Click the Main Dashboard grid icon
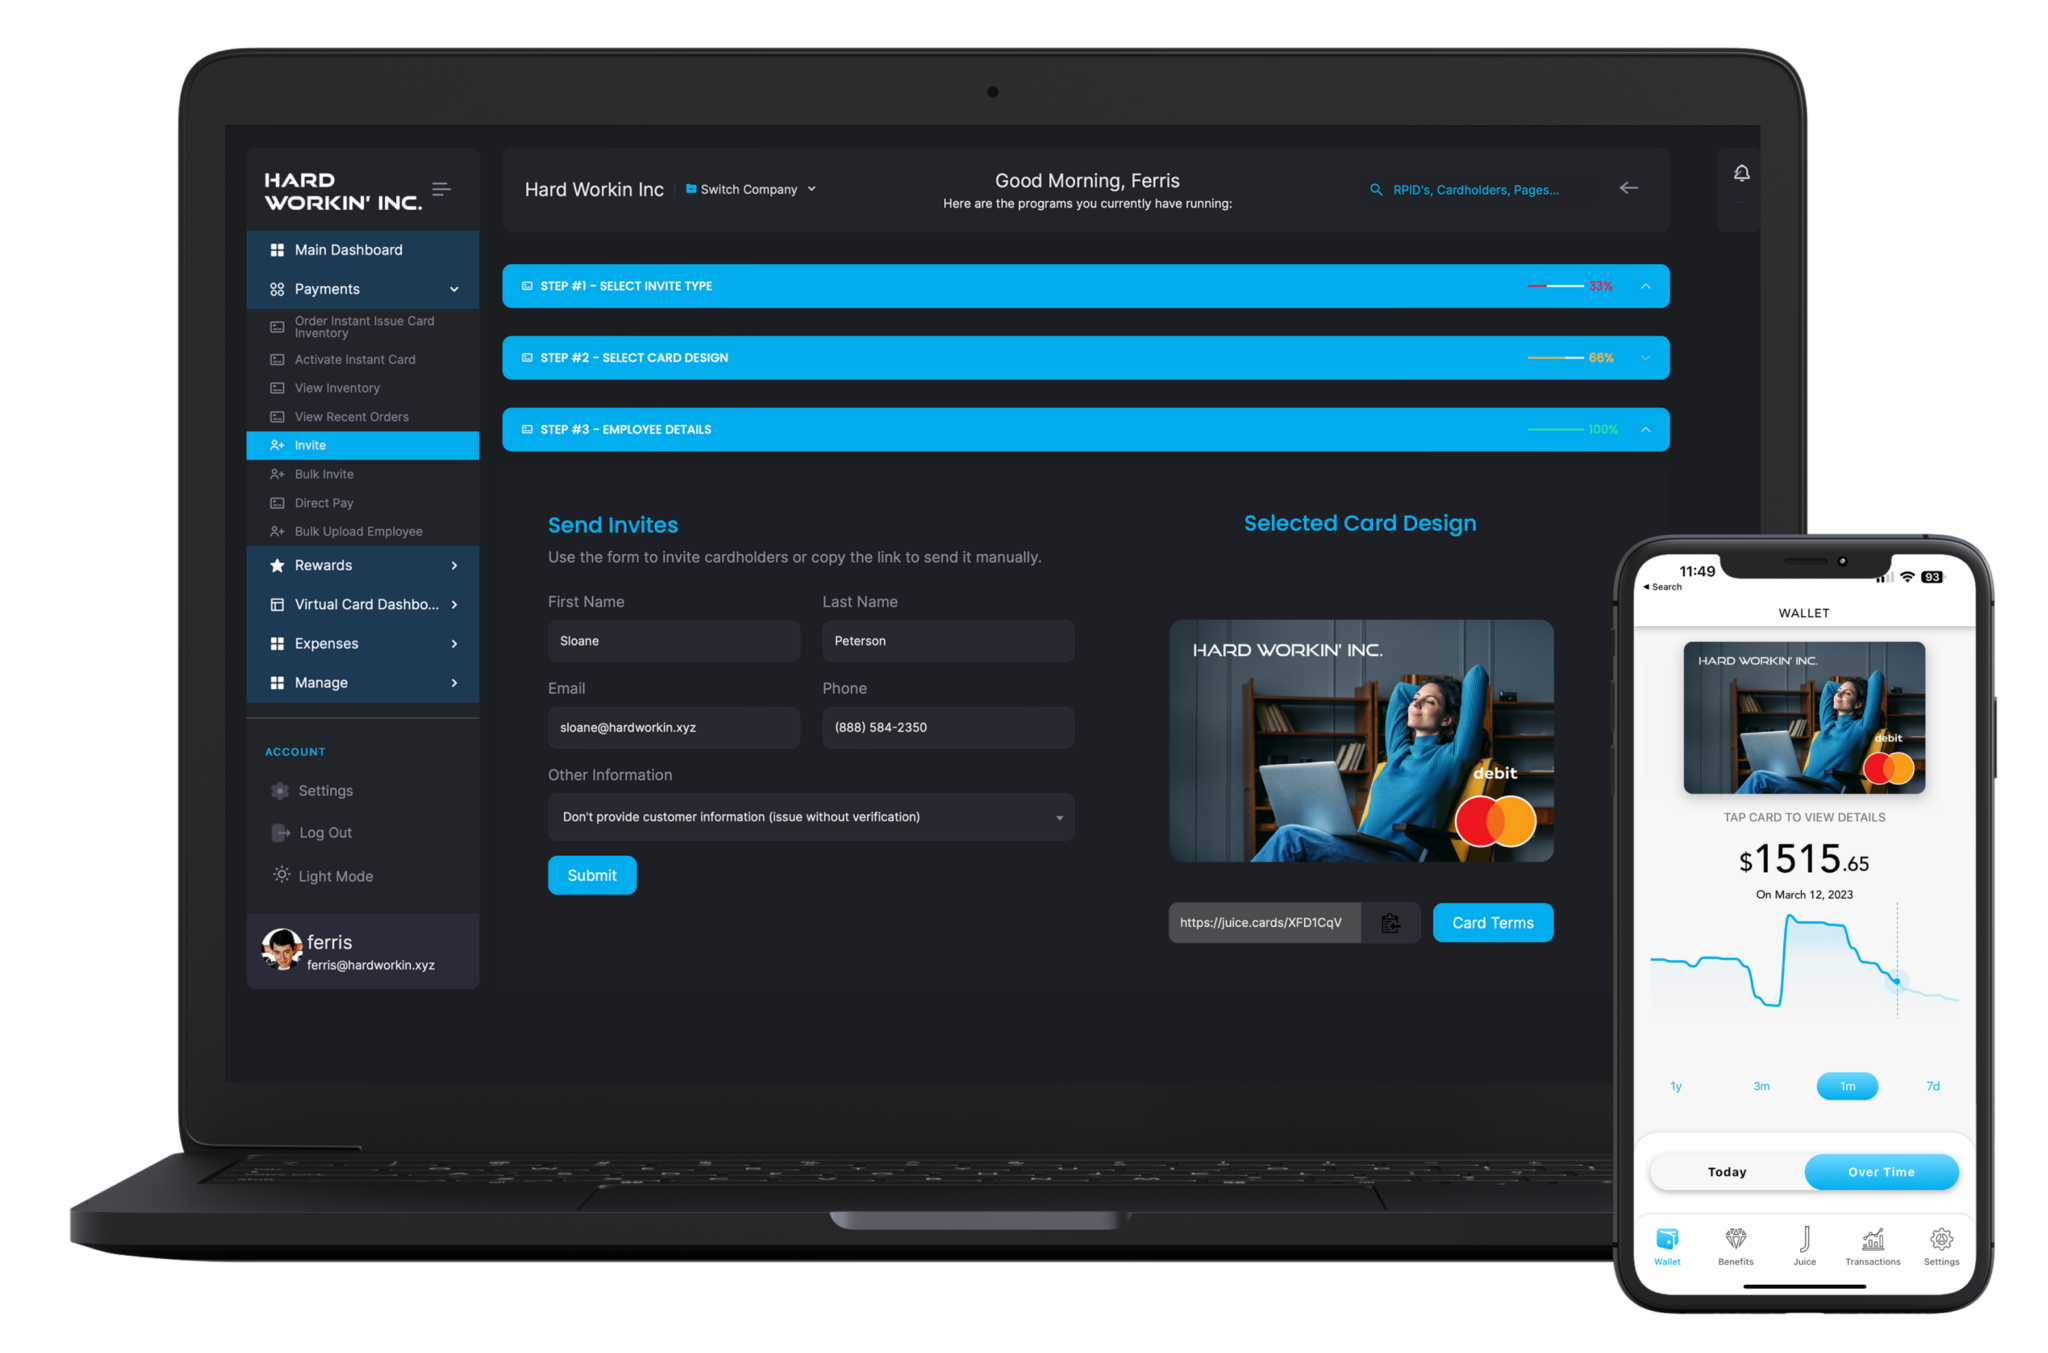Screen dimensions: 2048x1353 coord(277,250)
